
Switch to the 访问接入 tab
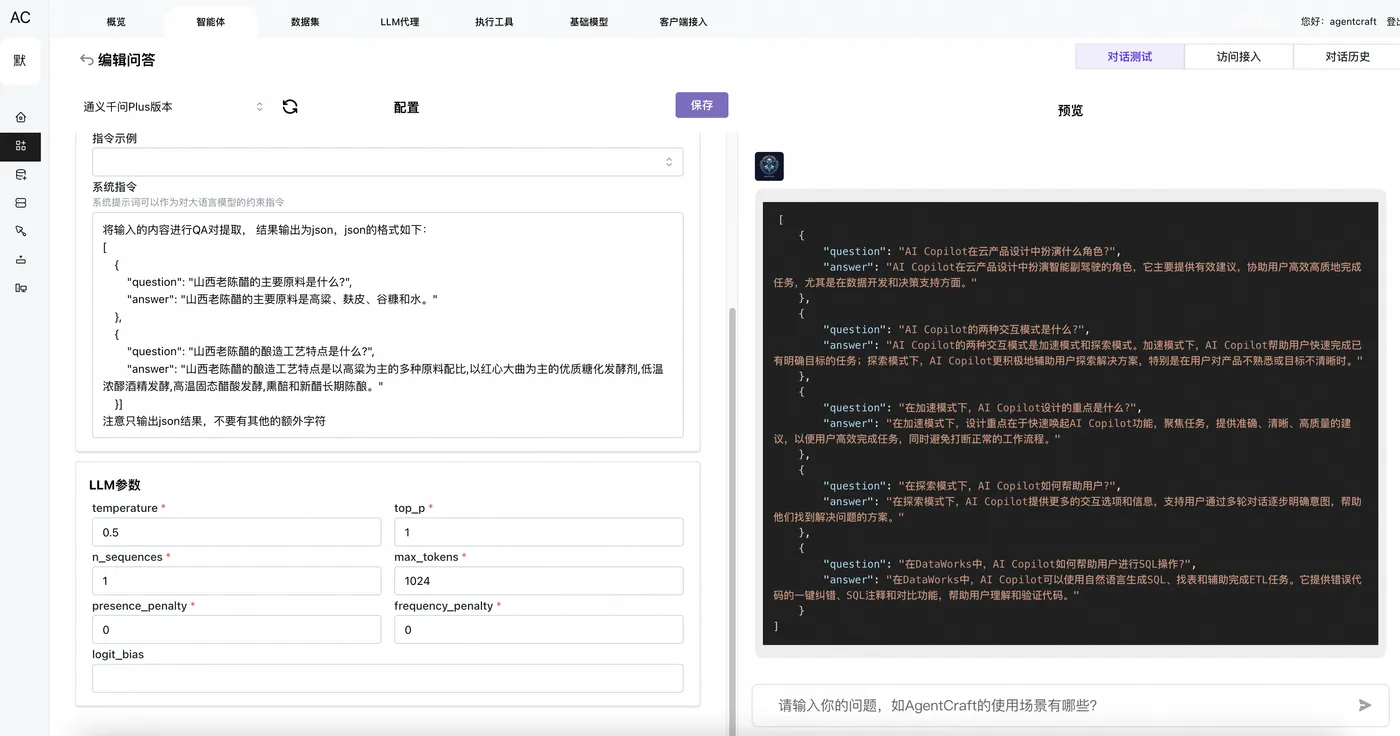pos(1239,57)
